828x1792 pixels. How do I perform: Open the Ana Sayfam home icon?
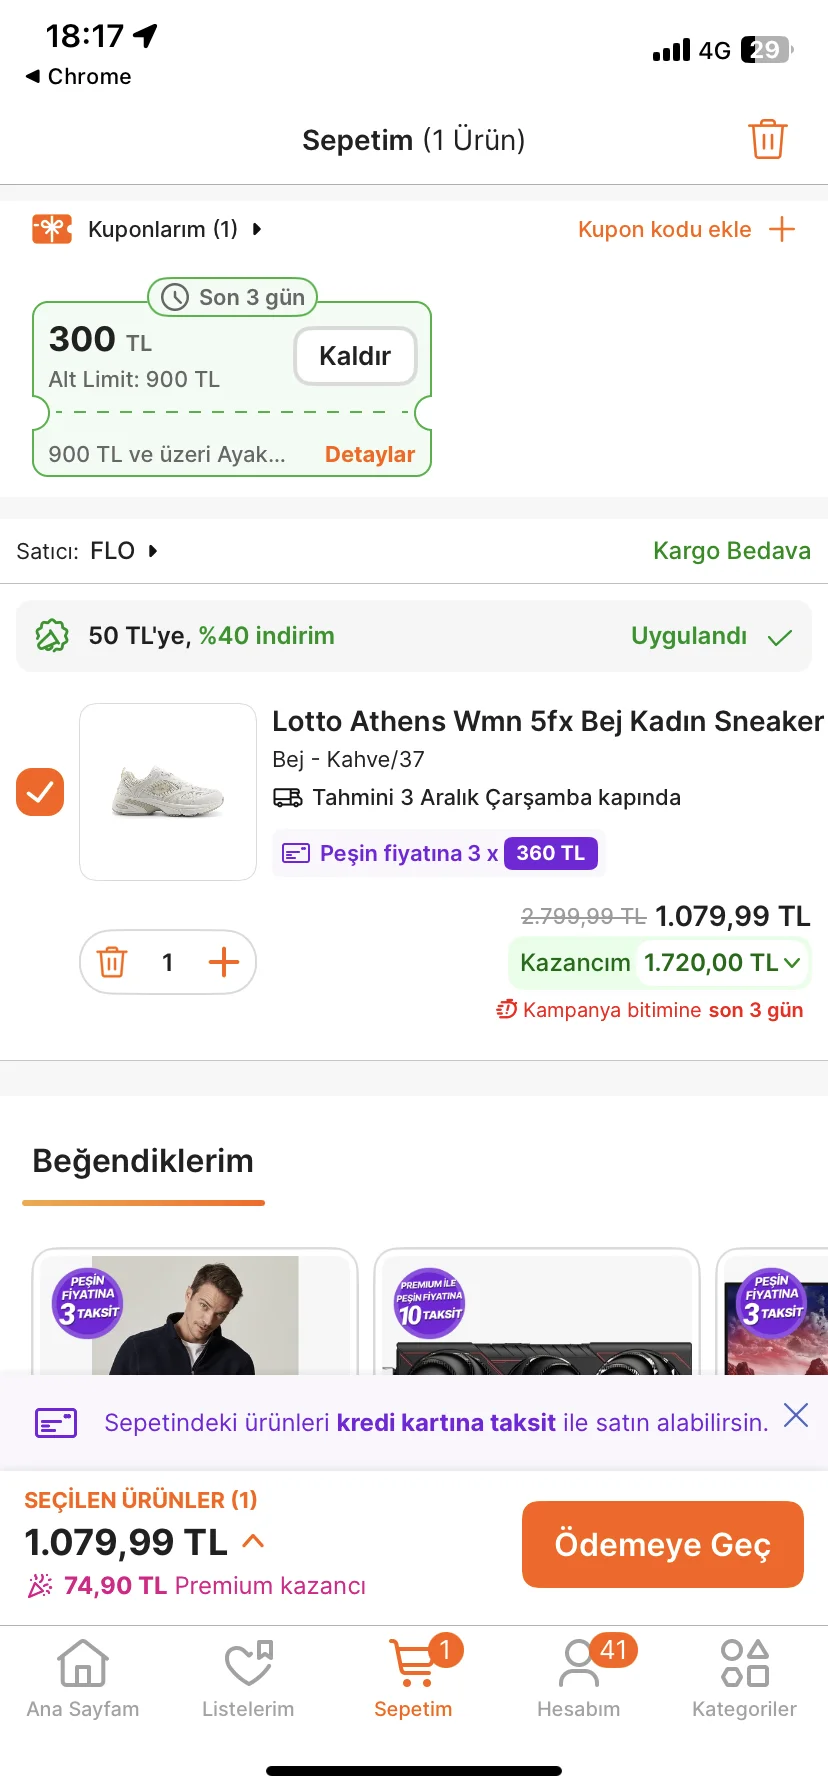pos(83,1666)
